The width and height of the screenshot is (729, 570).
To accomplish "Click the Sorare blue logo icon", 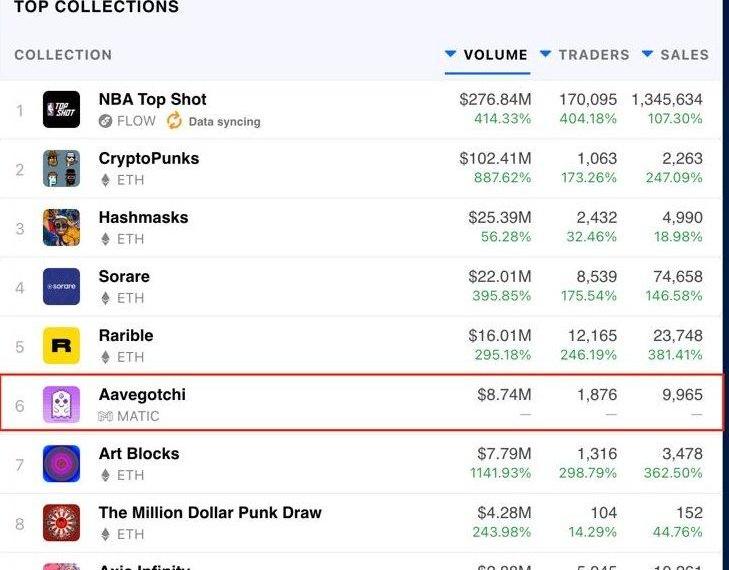I will 61,287.
